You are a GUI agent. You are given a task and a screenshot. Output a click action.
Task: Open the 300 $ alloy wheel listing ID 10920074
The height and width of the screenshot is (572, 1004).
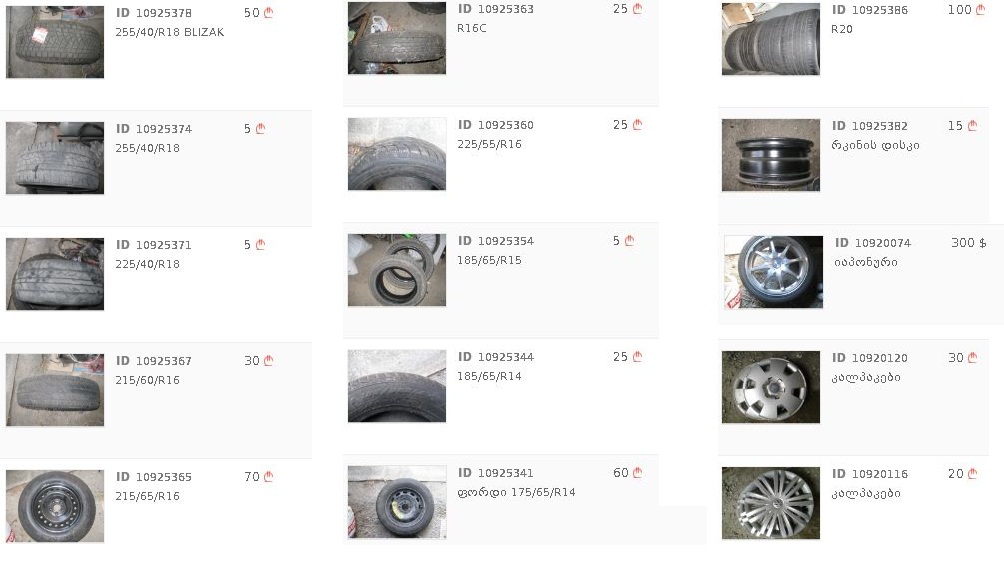click(x=873, y=243)
